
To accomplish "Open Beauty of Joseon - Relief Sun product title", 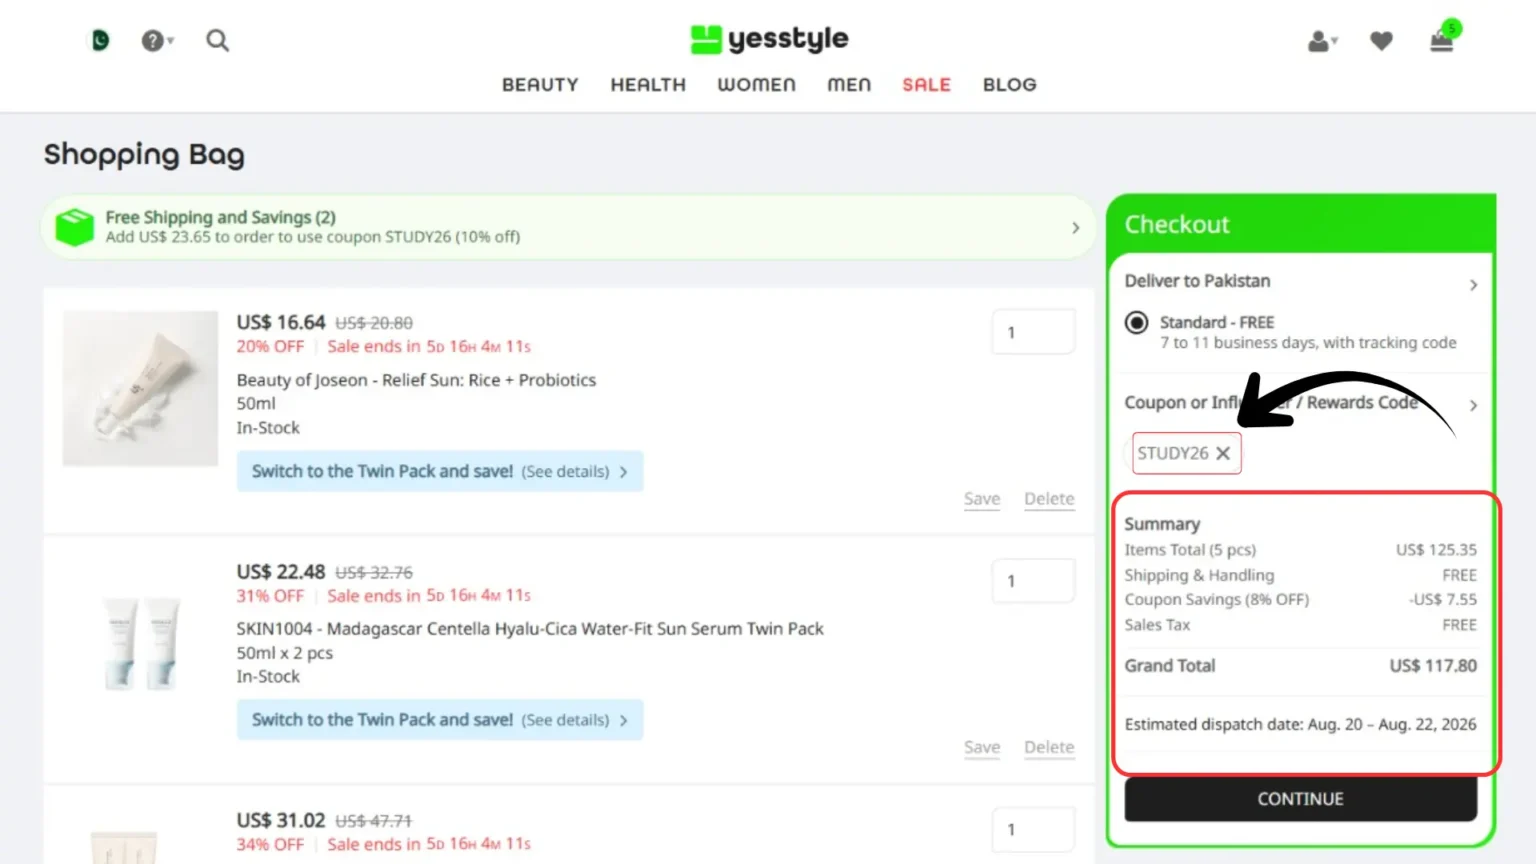I will [x=416, y=380].
